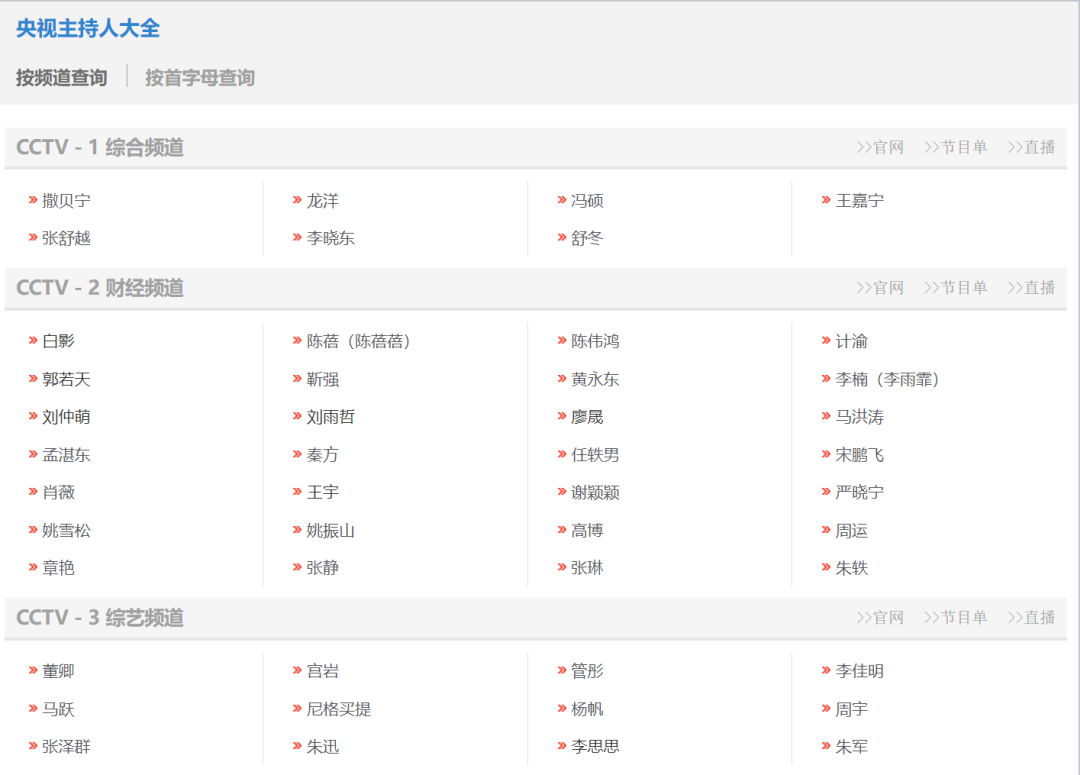Open host 姚振山's link
The image size is (1080, 775).
[x=331, y=530]
